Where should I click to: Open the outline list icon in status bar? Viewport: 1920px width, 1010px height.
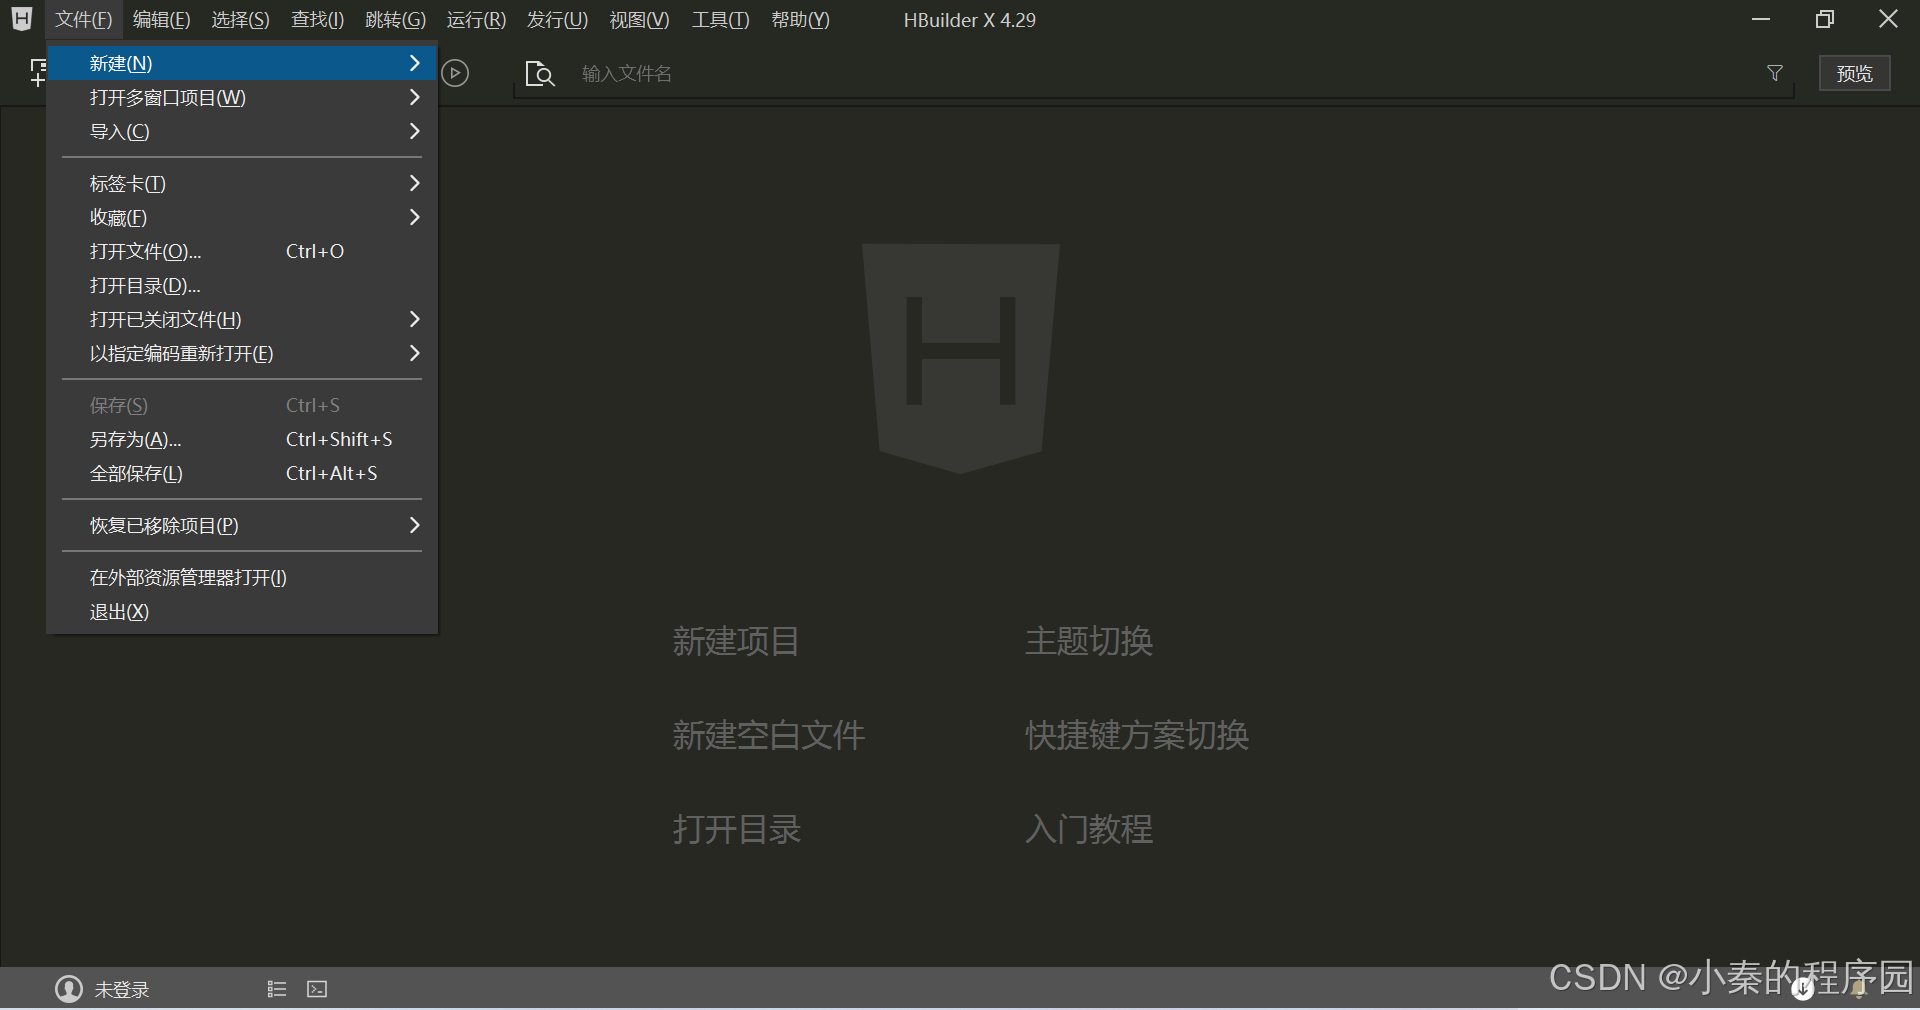pos(277,989)
